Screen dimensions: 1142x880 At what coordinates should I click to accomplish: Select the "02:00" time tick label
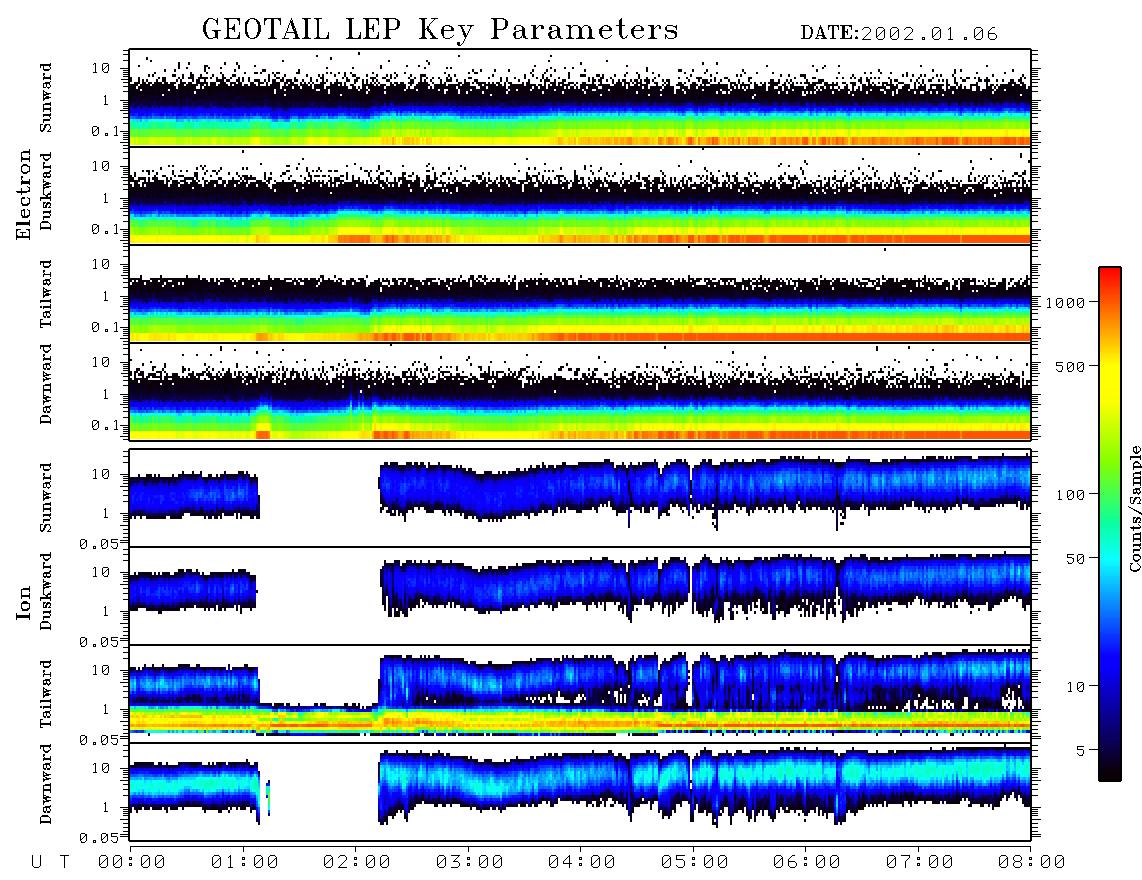tap(357, 862)
